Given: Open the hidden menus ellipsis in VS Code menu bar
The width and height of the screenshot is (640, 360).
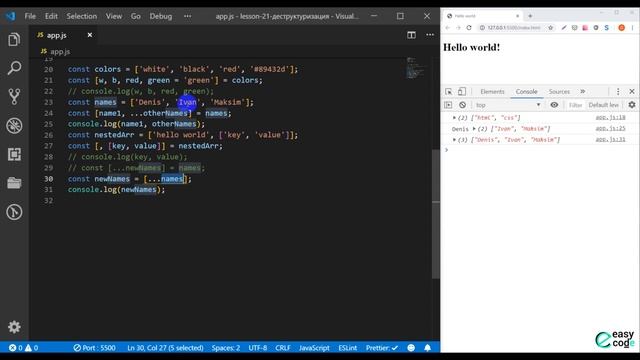Looking at the screenshot, I should (187, 16).
